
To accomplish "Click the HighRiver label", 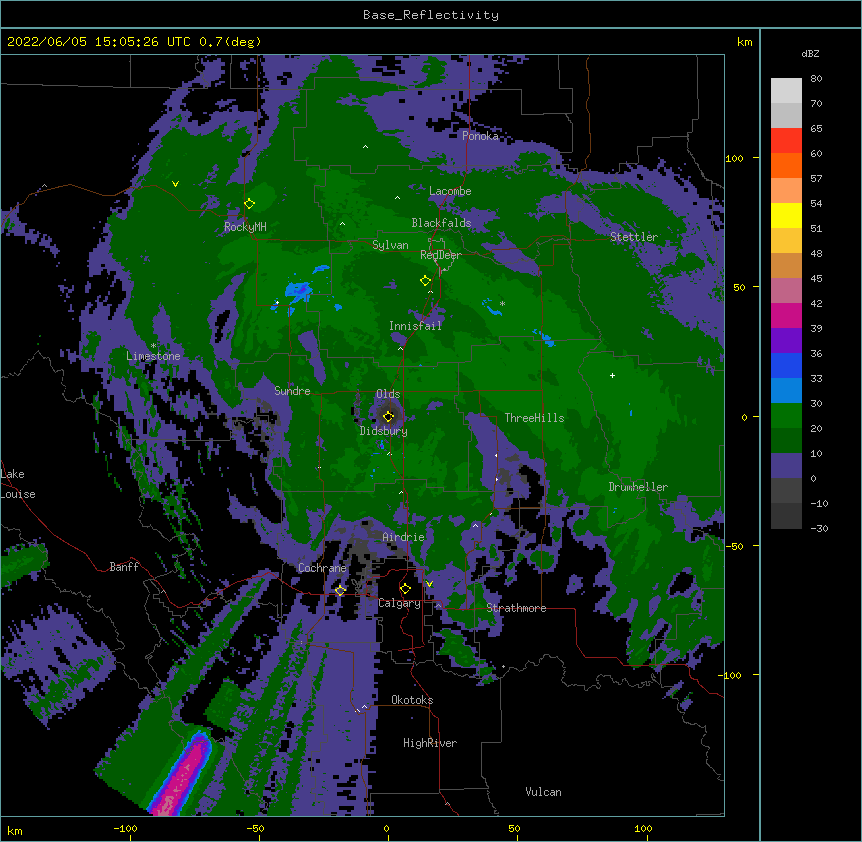I will pos(430,743).
